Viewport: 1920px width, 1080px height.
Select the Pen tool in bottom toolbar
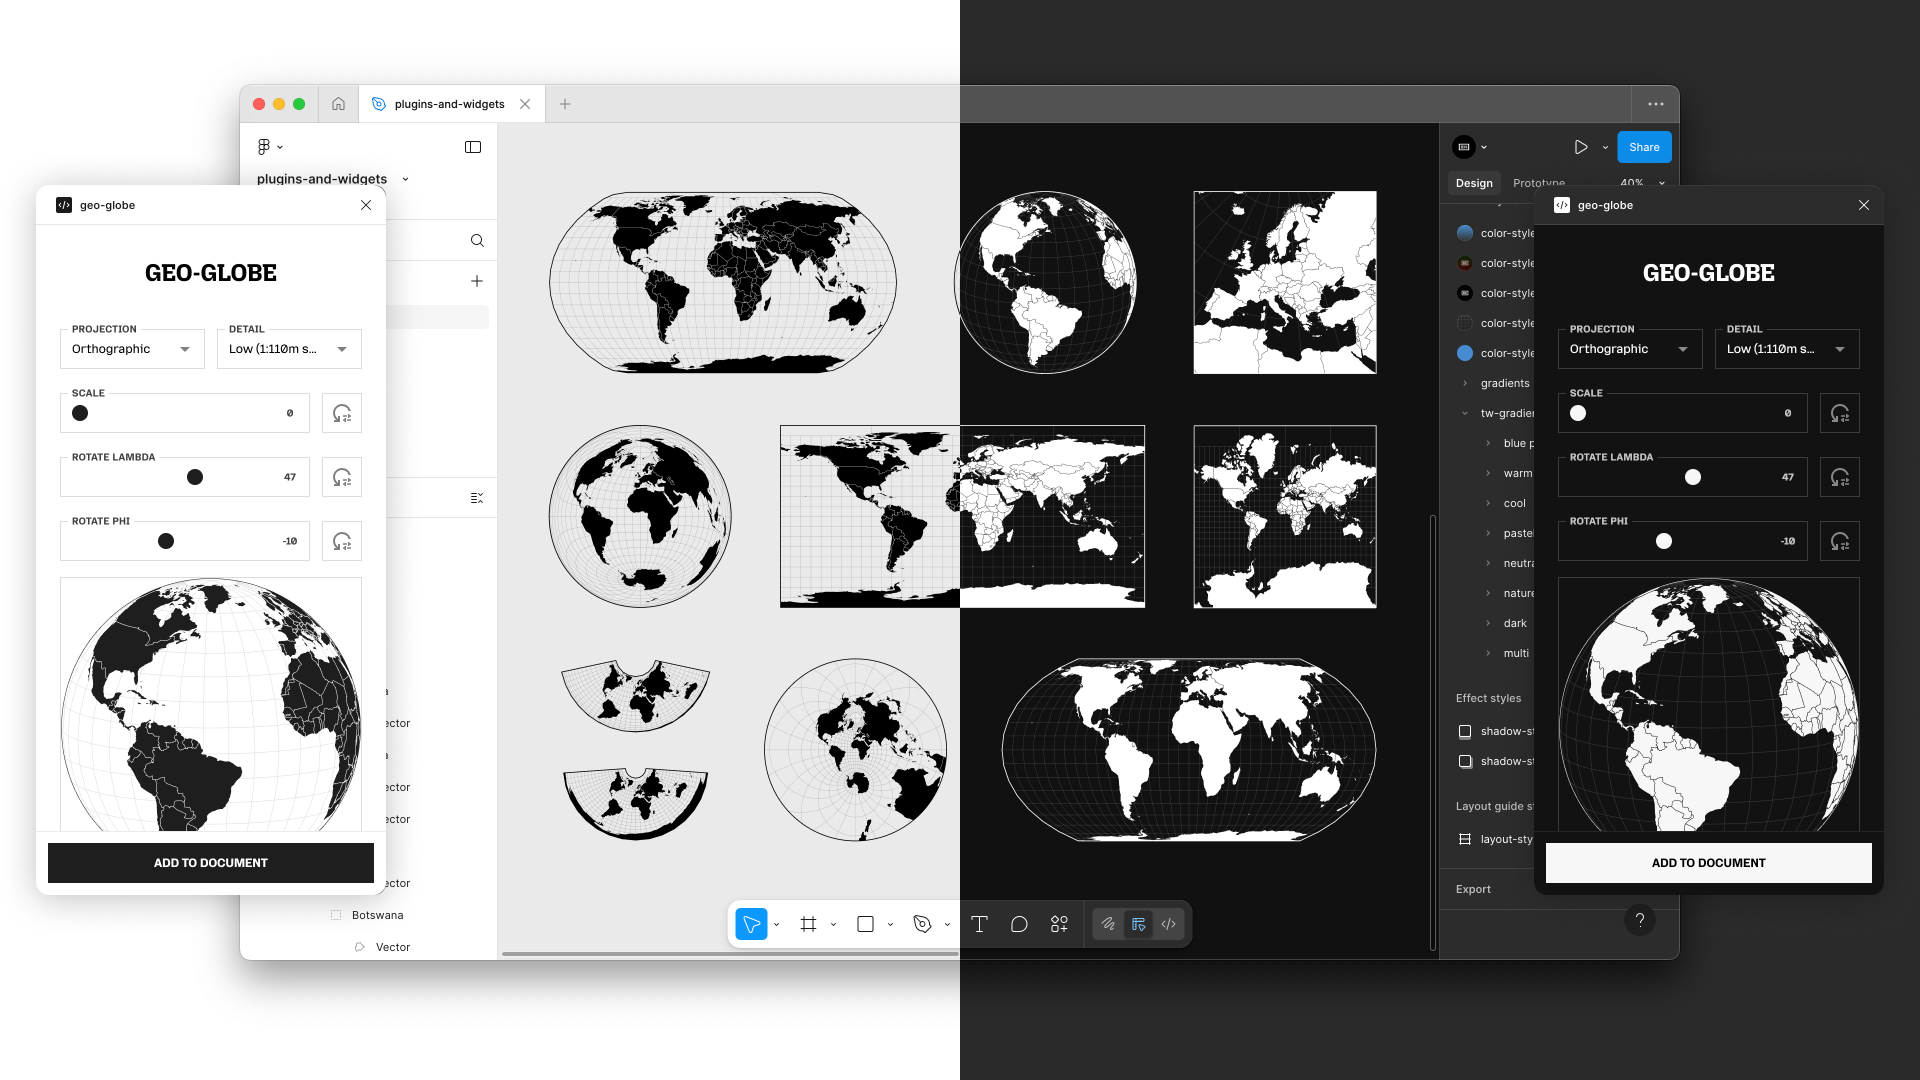pos(922,924)
